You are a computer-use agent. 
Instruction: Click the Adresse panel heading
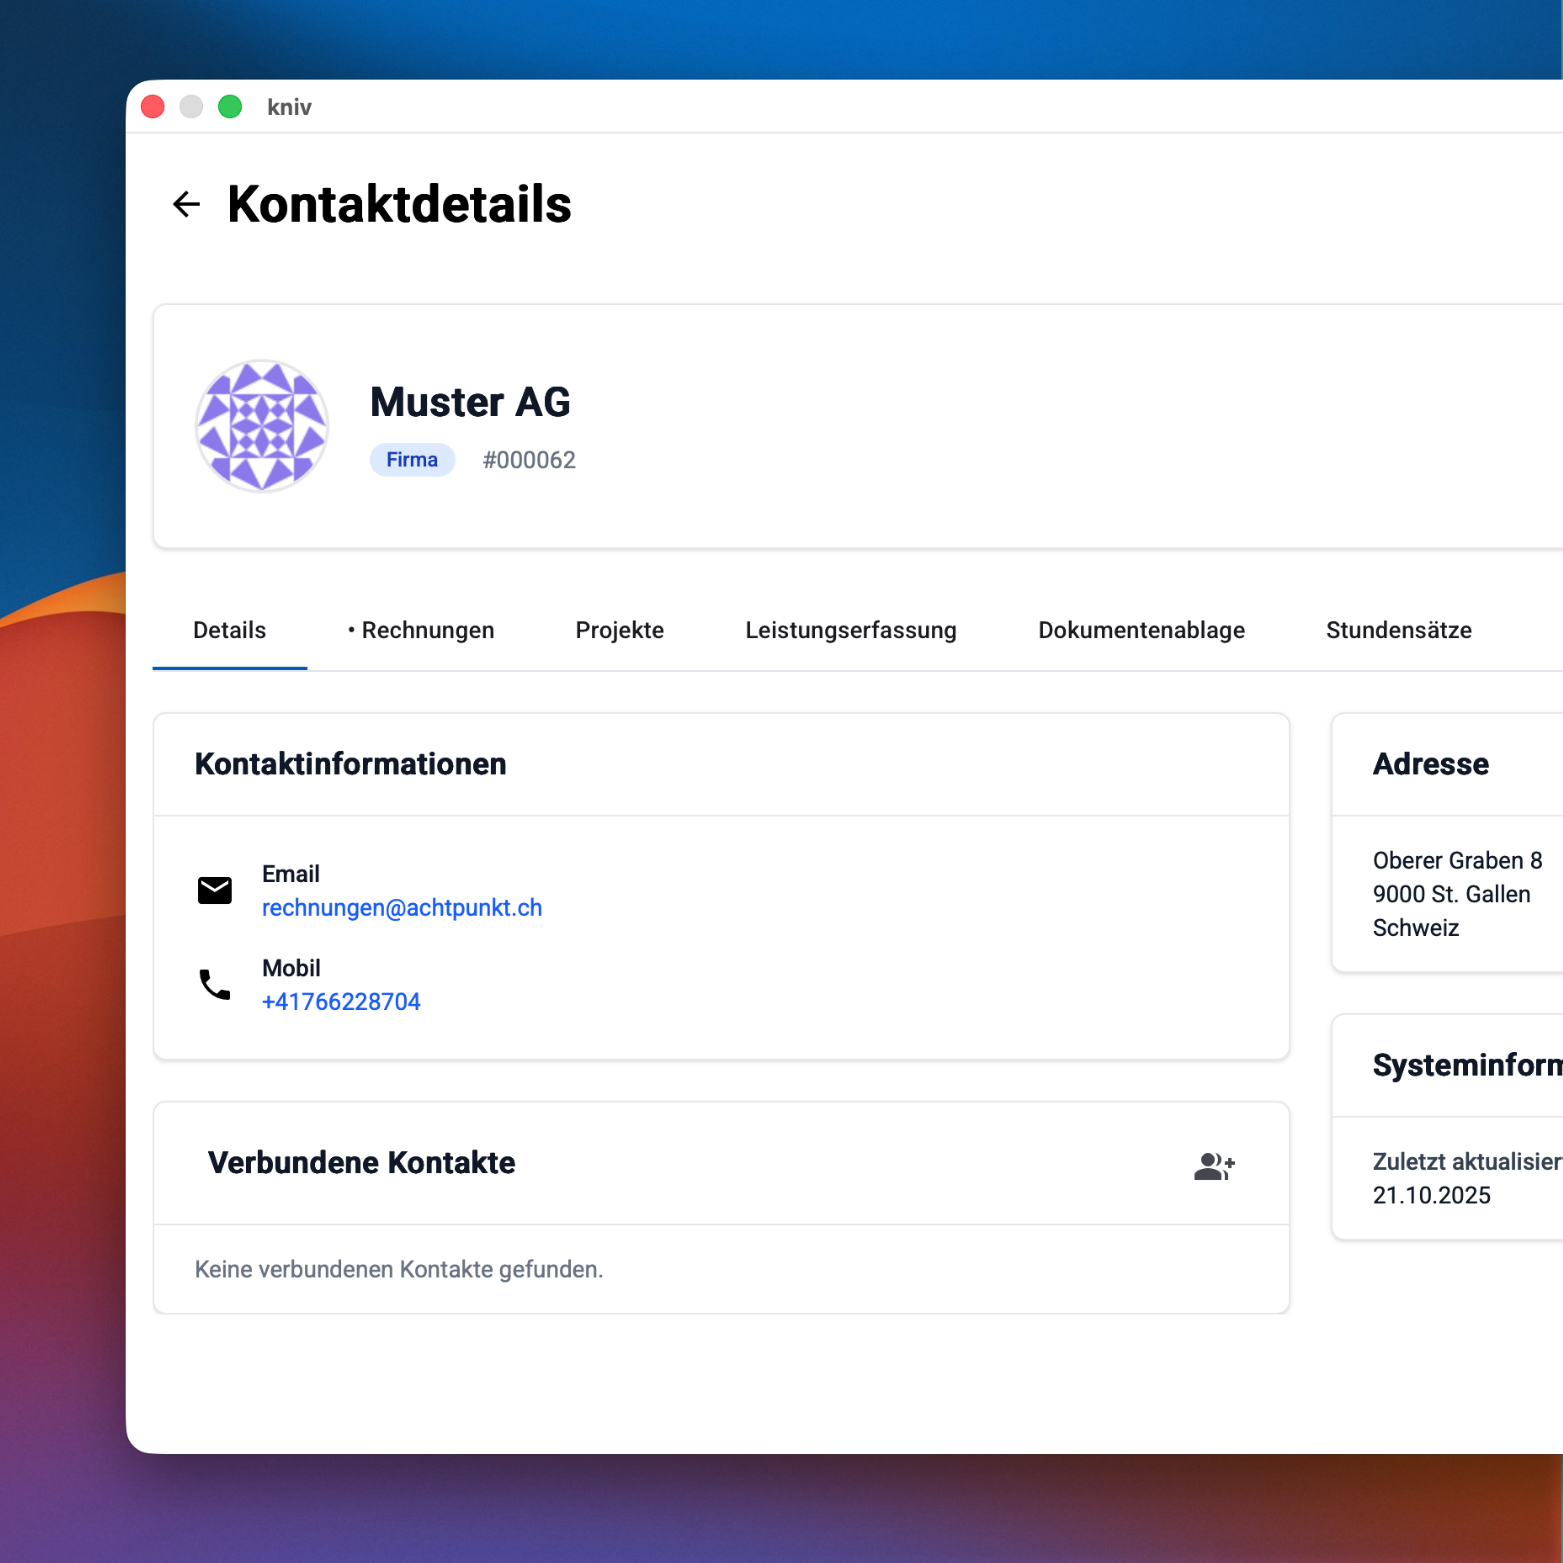pos(1430,763)
